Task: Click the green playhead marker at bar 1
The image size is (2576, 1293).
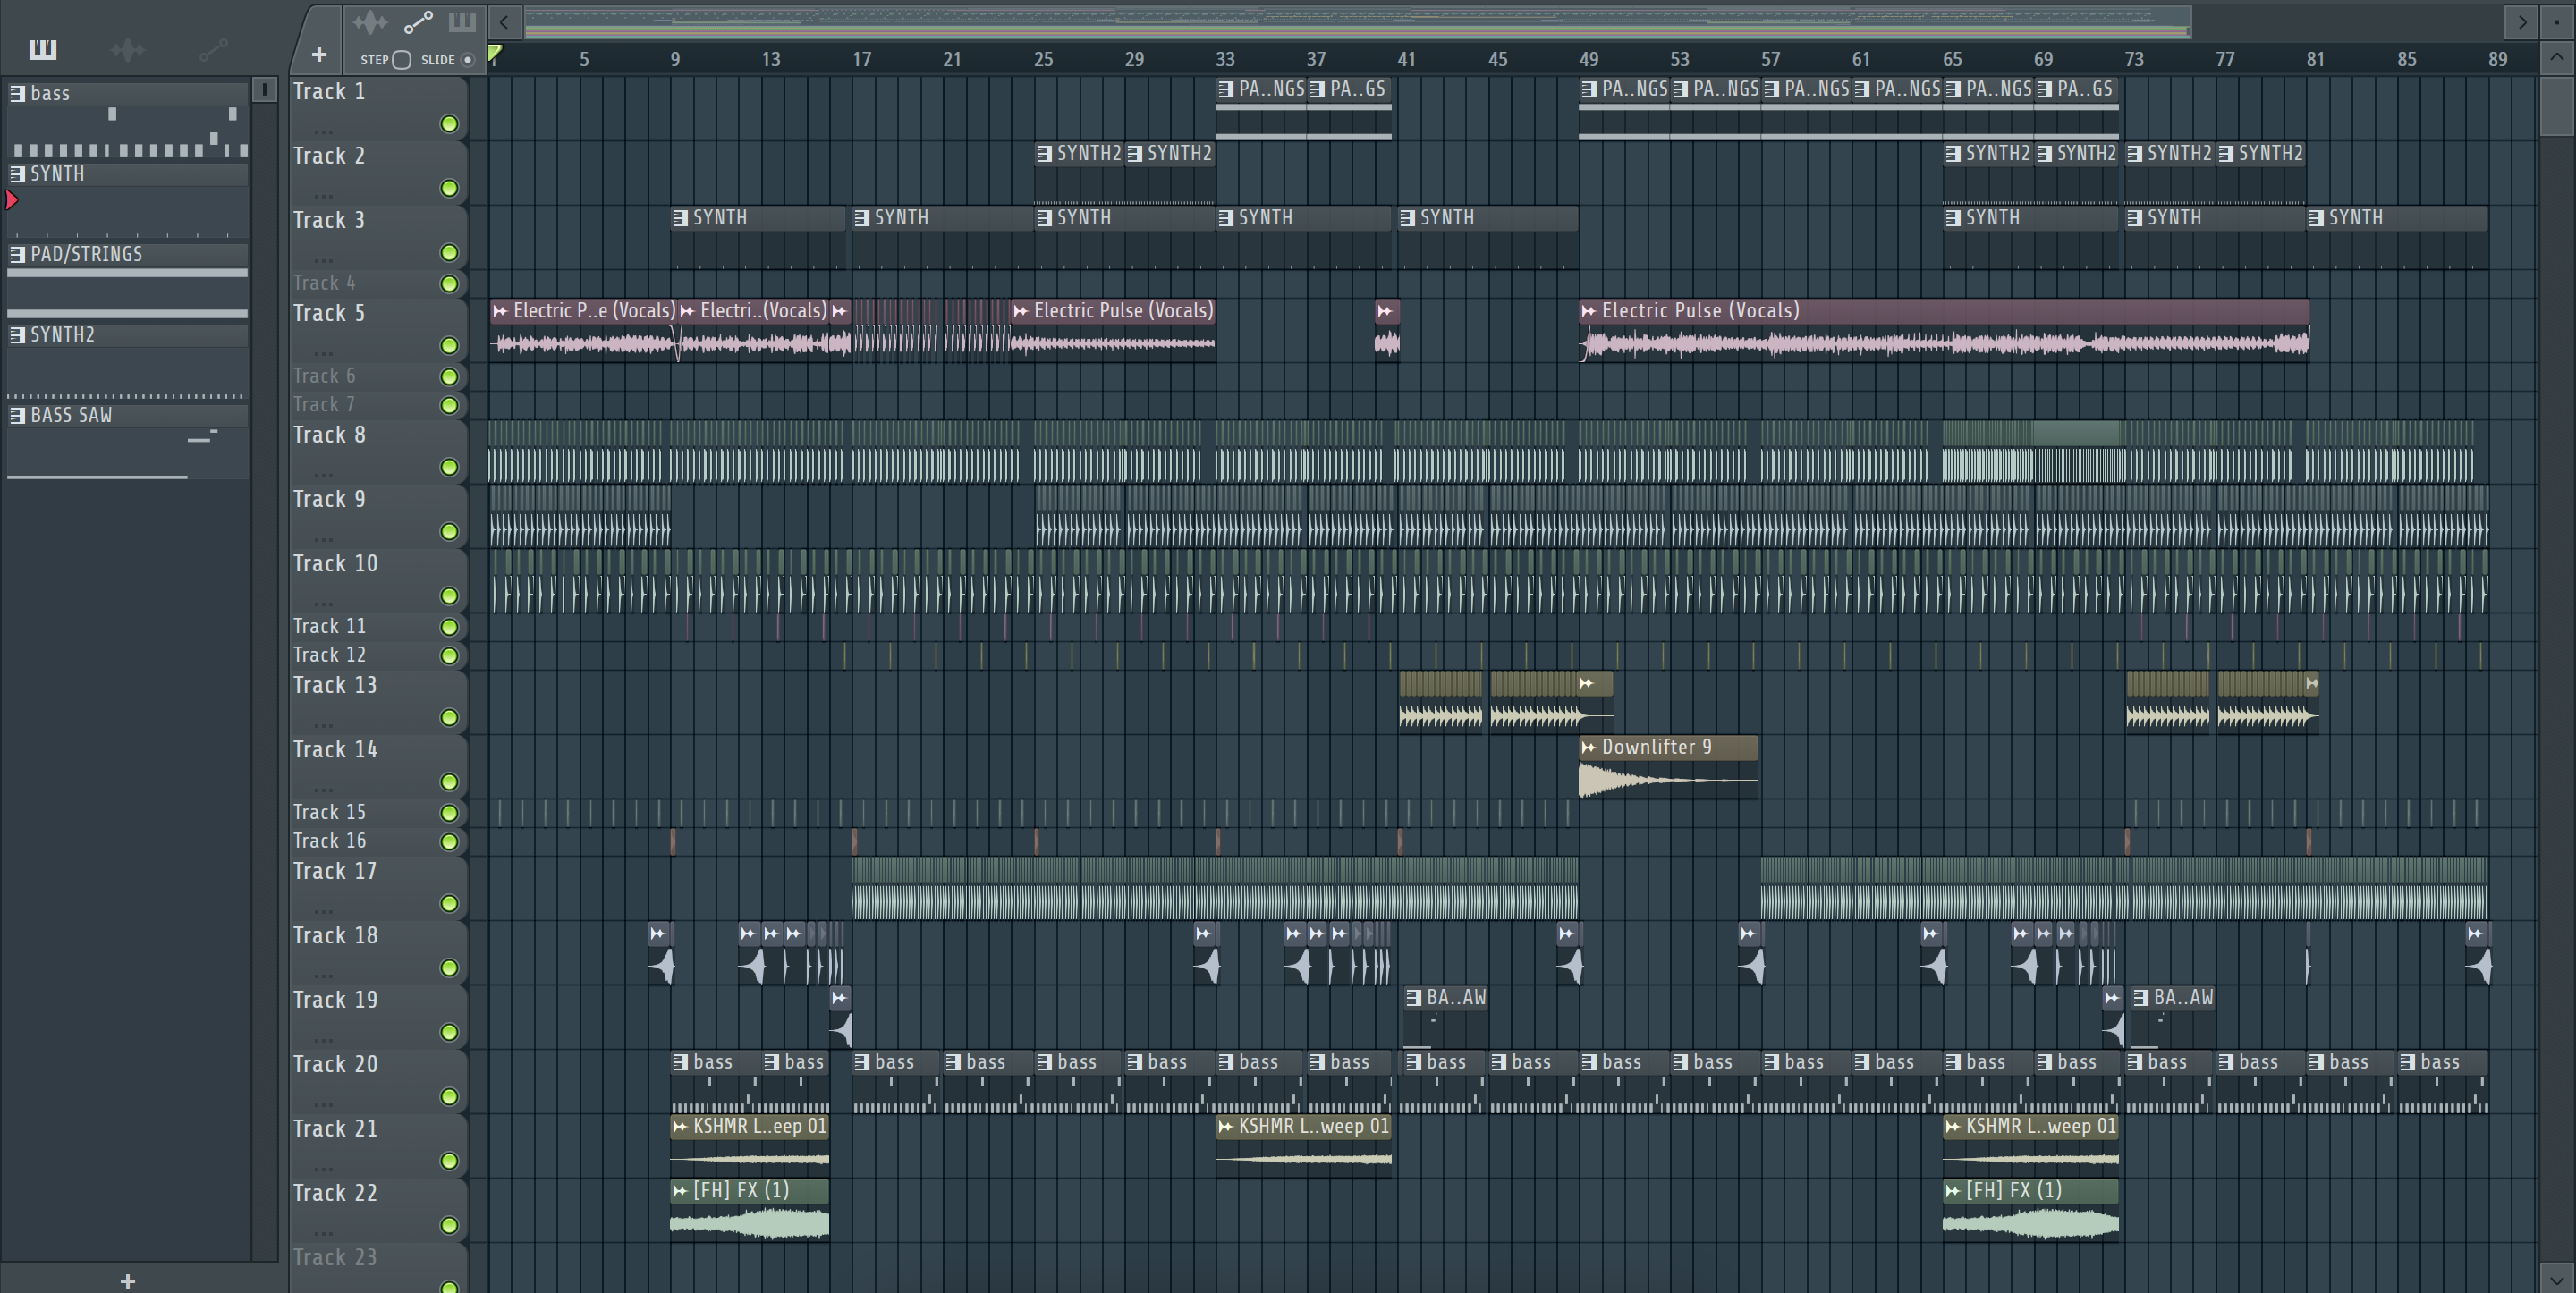Action: tap(495, 54)
